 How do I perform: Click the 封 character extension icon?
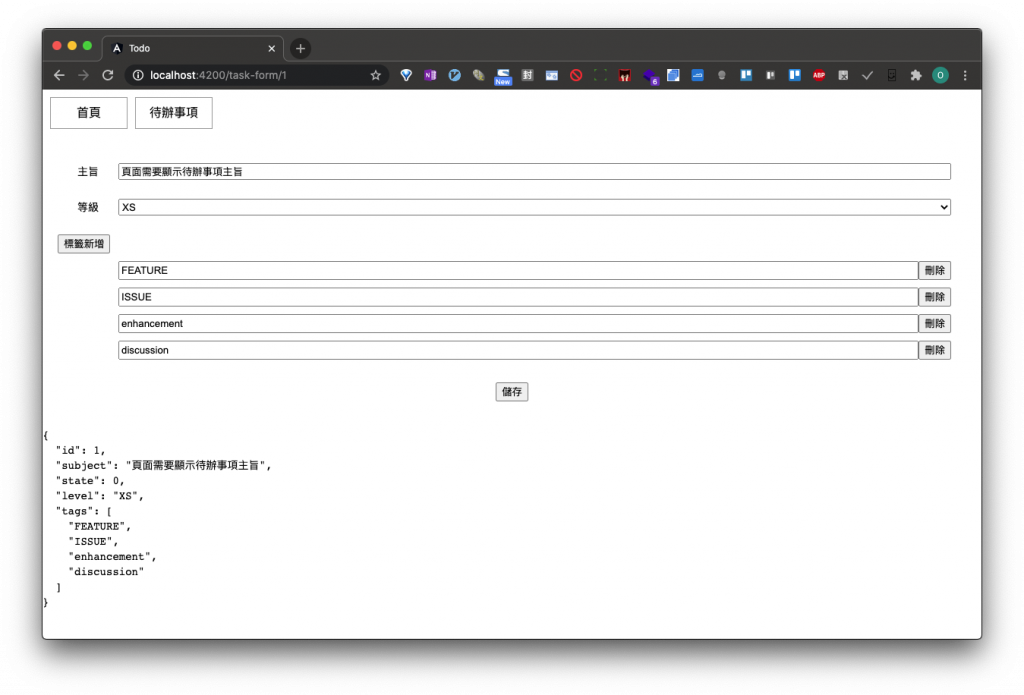[527, 75]
